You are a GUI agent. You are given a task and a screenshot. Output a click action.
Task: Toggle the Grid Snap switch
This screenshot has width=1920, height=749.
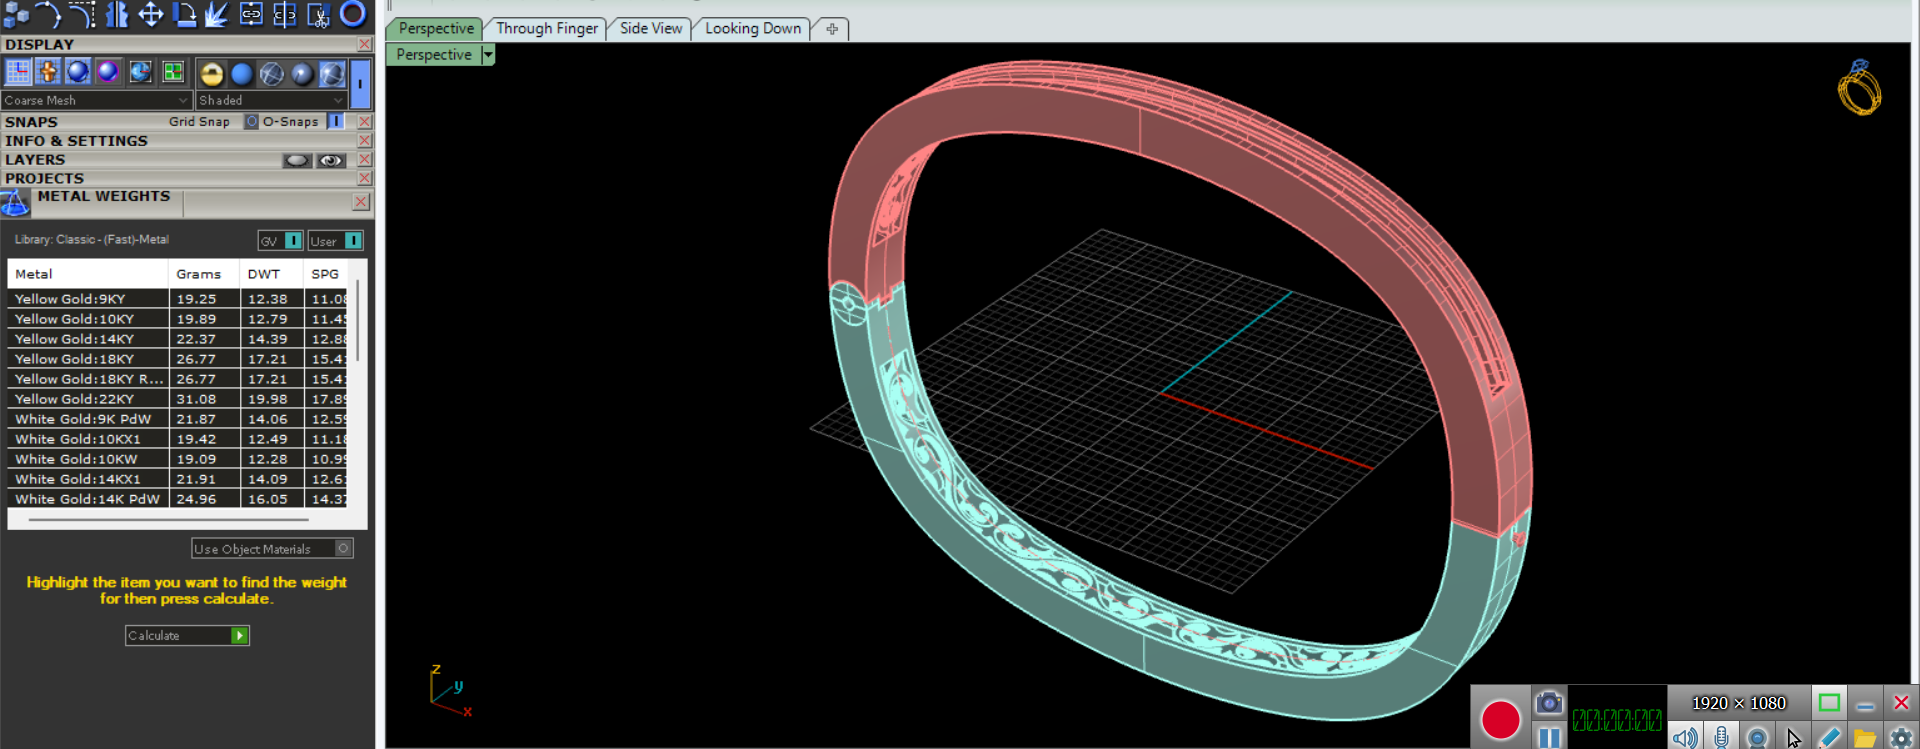pos(252,122)
